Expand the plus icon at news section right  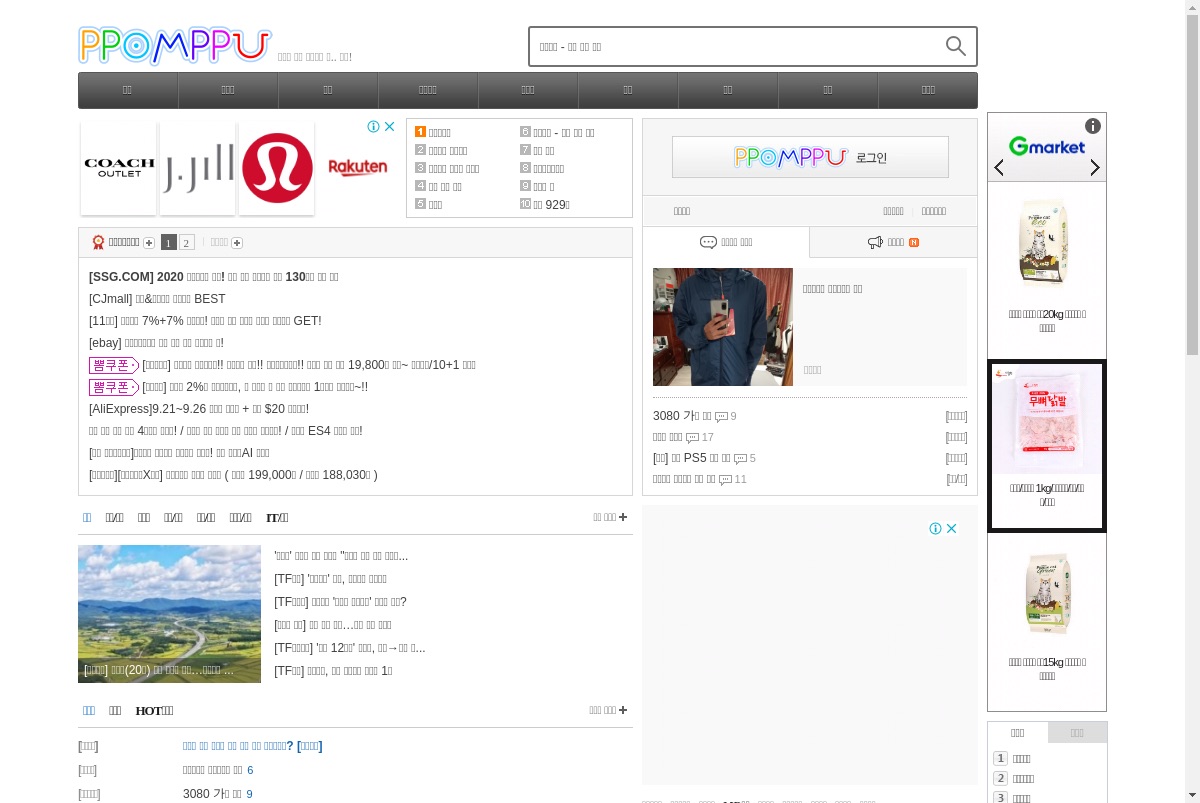pyautogui.click(x=623, y=517)
